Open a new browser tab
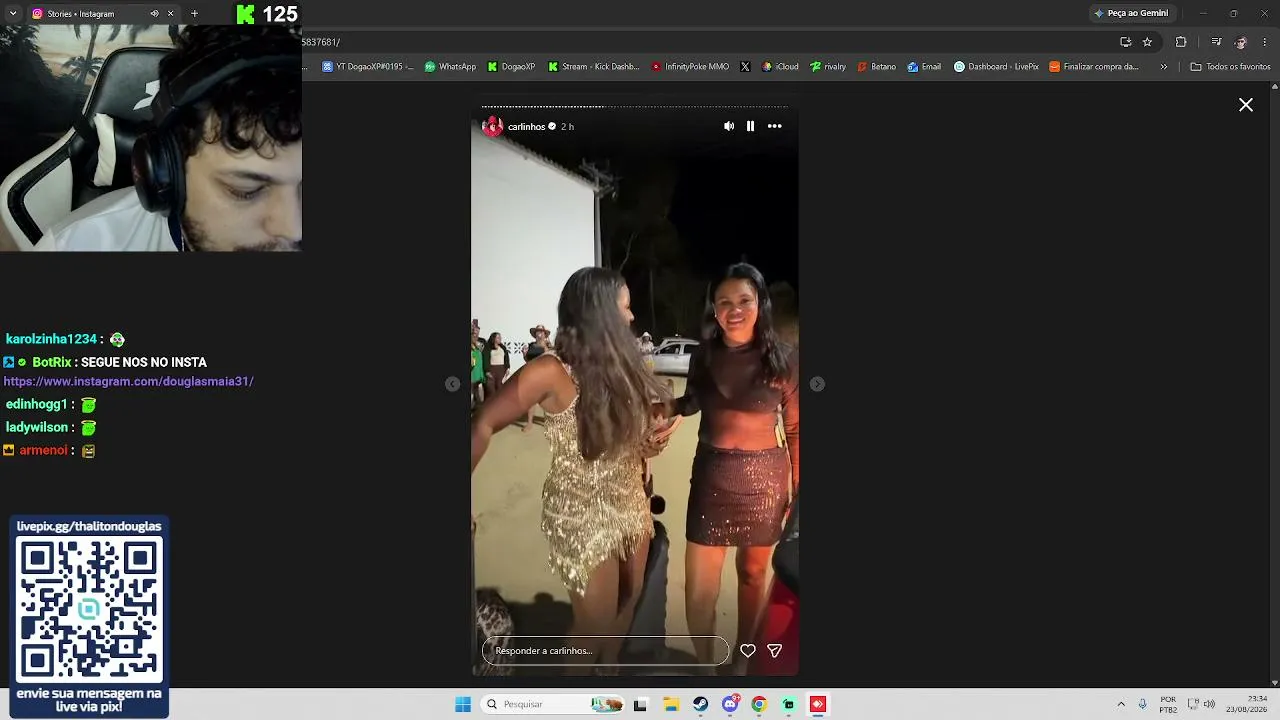 click(x=194, y=14)
